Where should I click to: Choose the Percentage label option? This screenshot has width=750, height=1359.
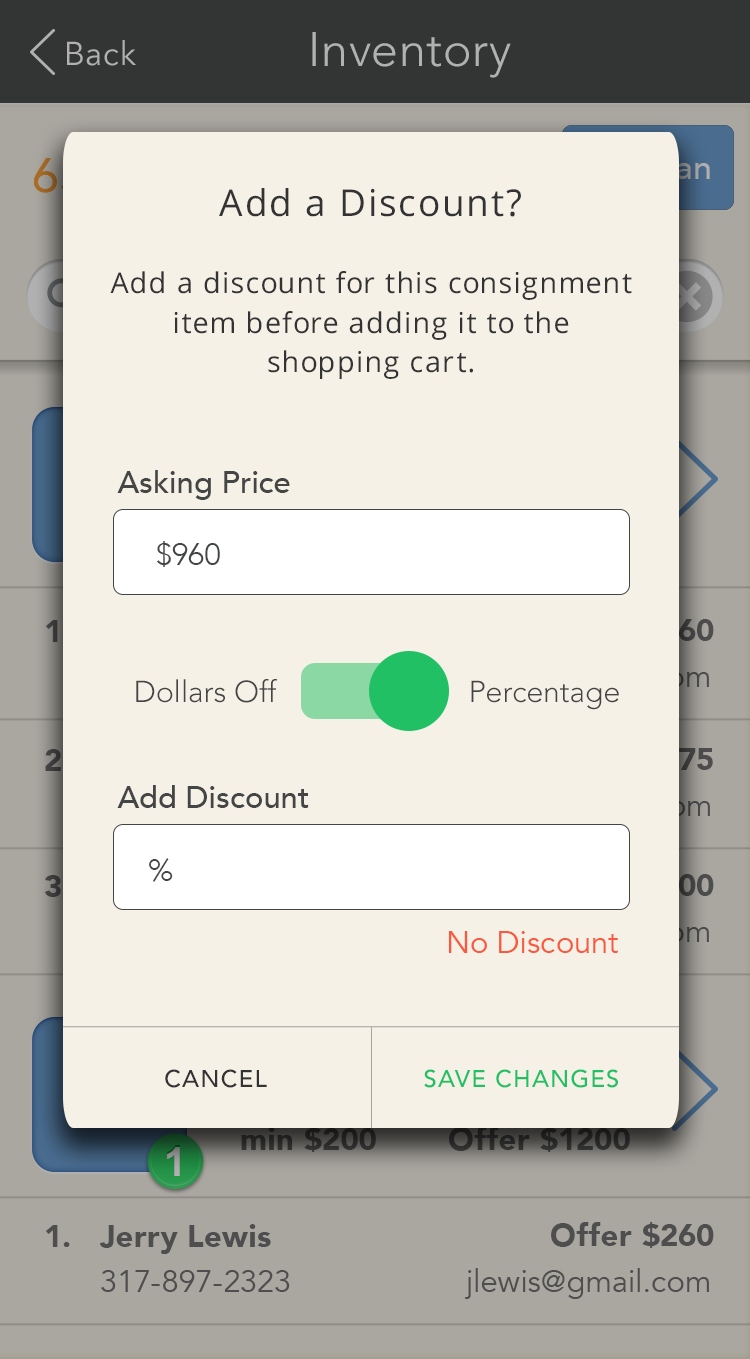[544, 692]
